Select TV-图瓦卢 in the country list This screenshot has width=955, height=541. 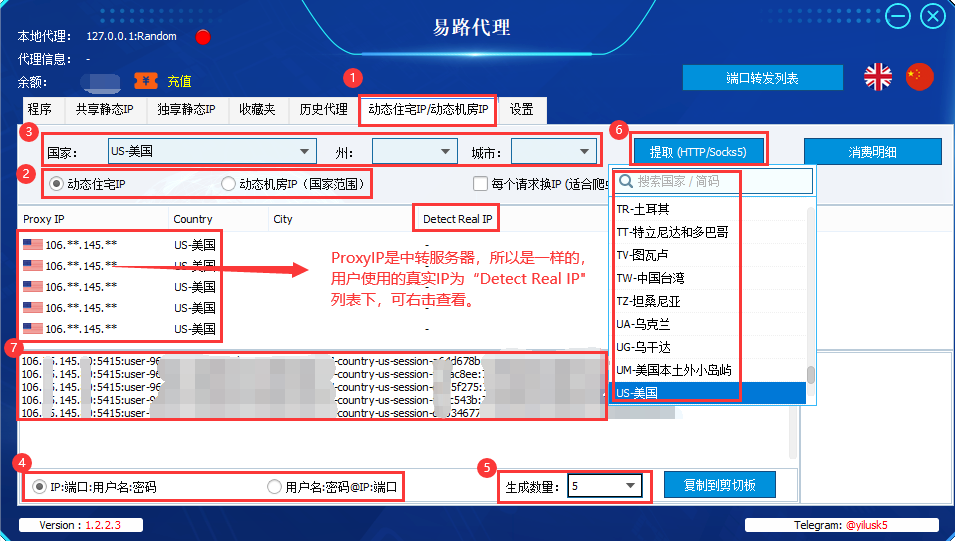[708, 255]
